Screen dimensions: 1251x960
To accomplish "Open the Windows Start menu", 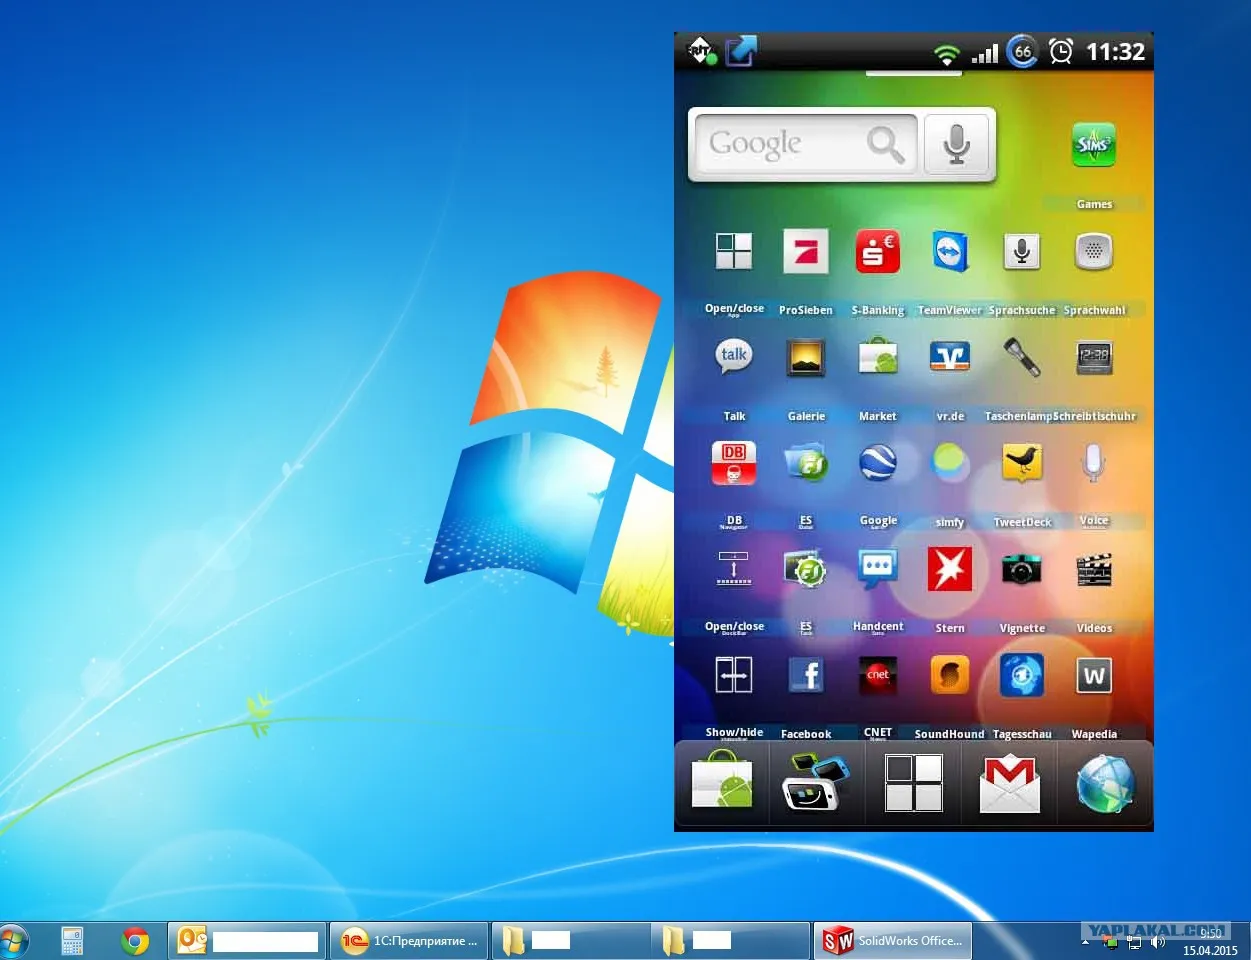I will (12, 941).
